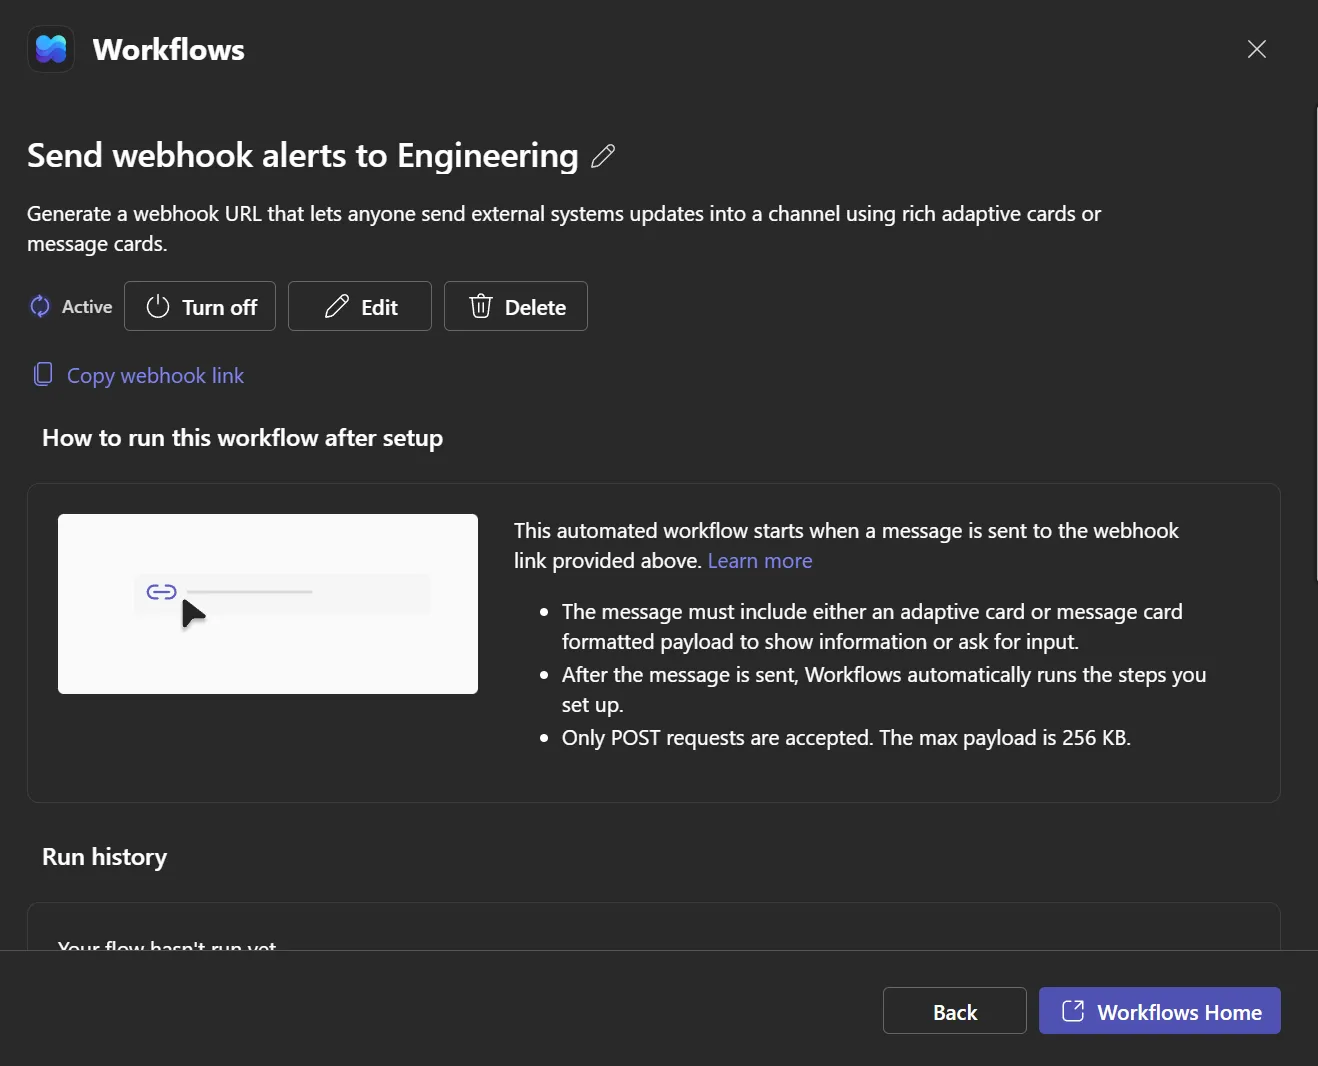Click the Workflows app logo icon

[51, 49]
